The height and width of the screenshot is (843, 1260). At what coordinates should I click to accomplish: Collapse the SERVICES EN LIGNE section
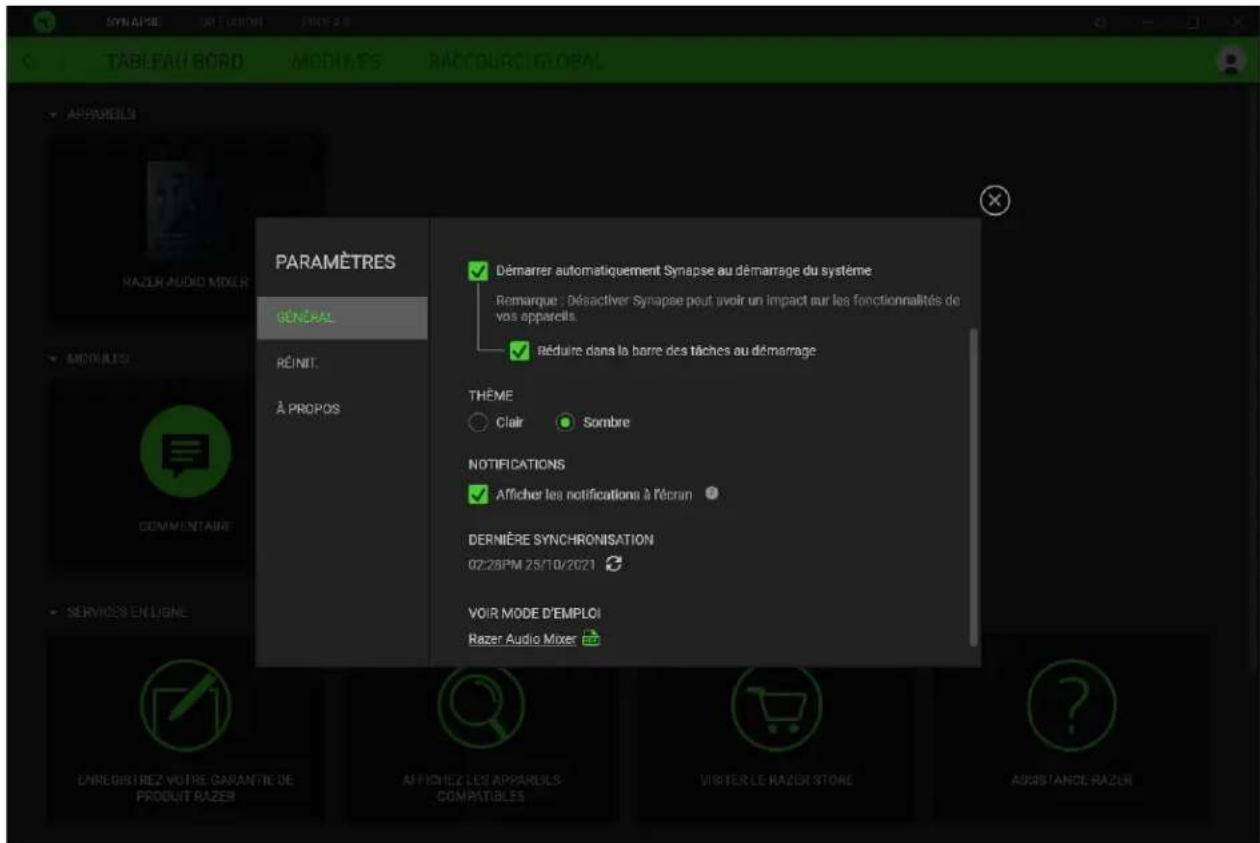pos(52,612)
